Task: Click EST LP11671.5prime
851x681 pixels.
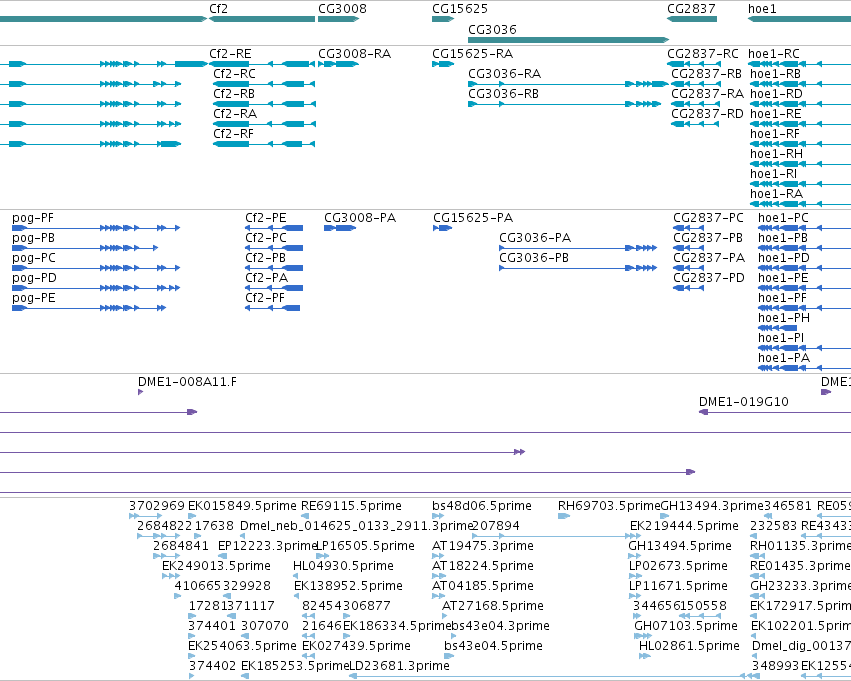Action: click(678, 585)
